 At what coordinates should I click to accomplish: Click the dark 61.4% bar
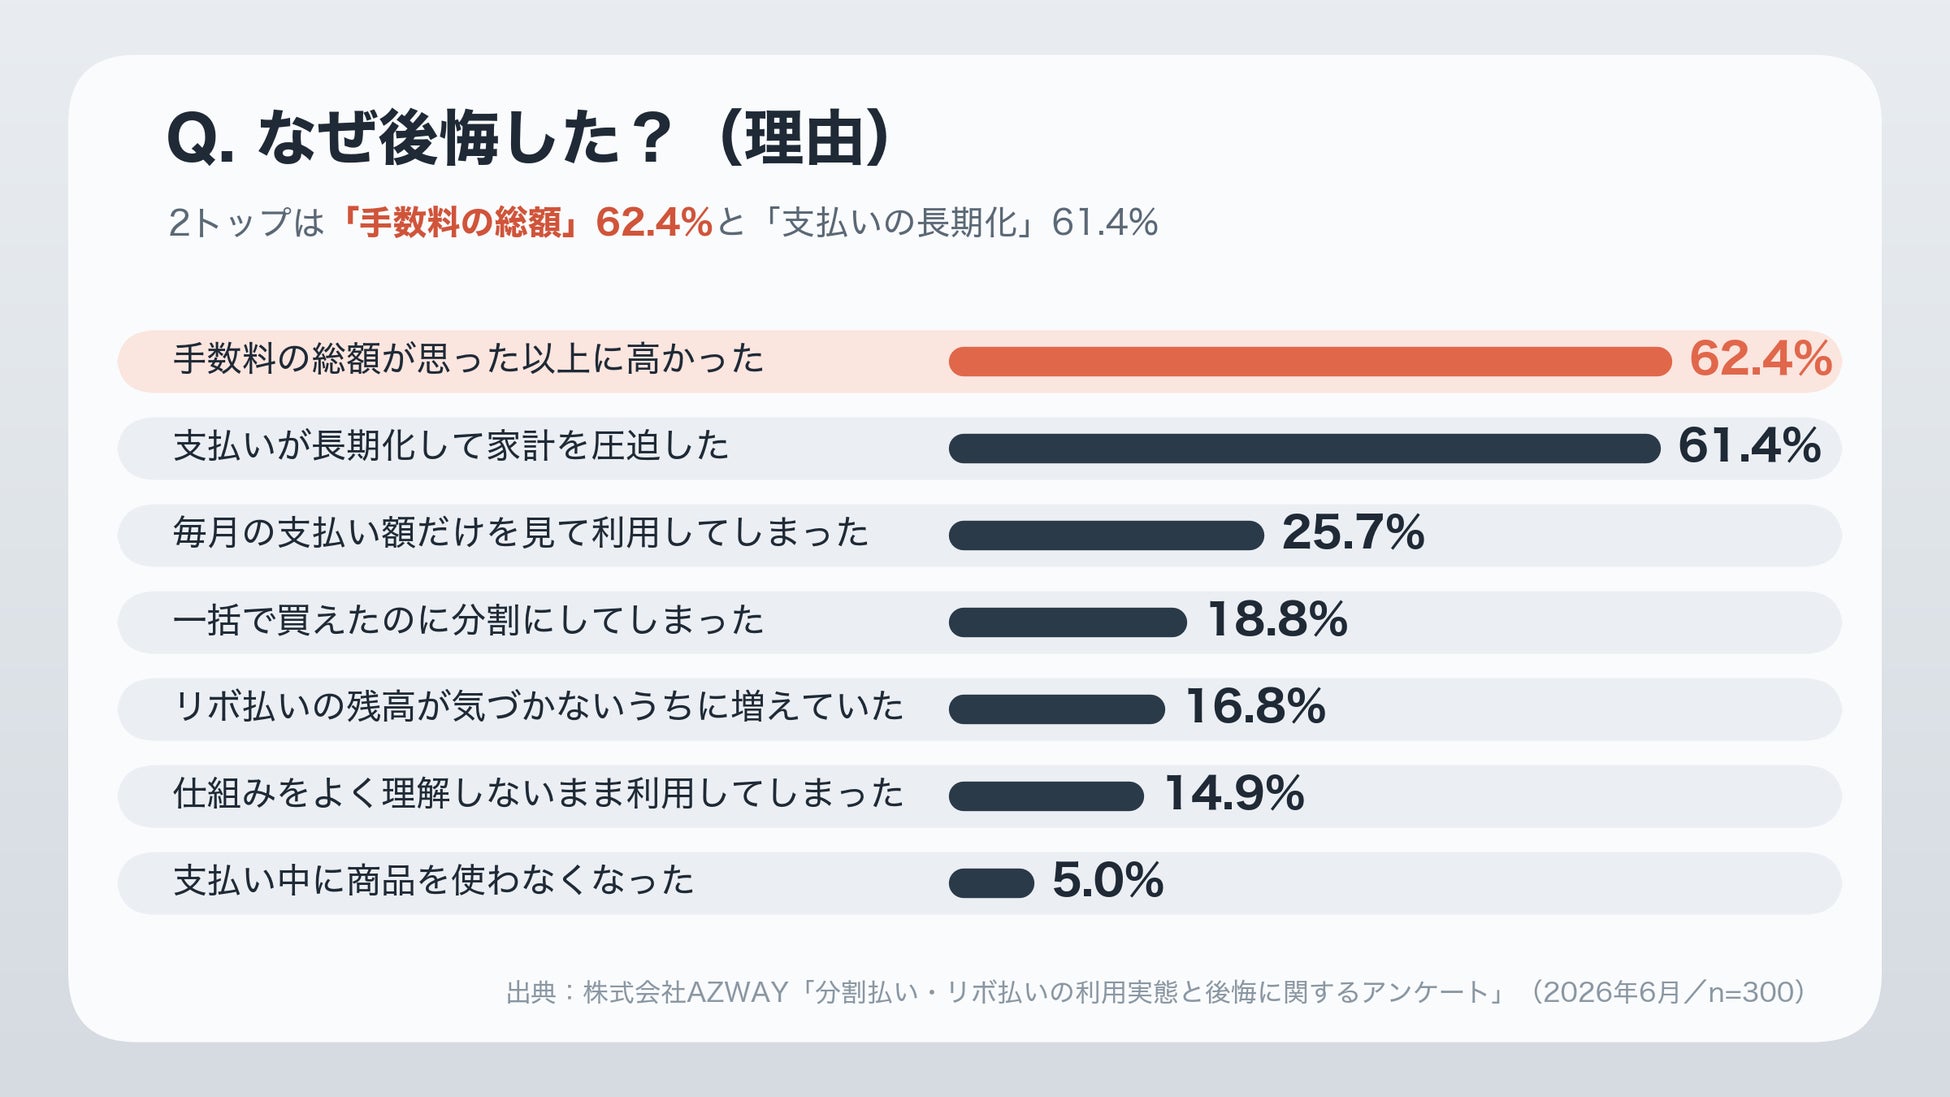pos(1304,449)
